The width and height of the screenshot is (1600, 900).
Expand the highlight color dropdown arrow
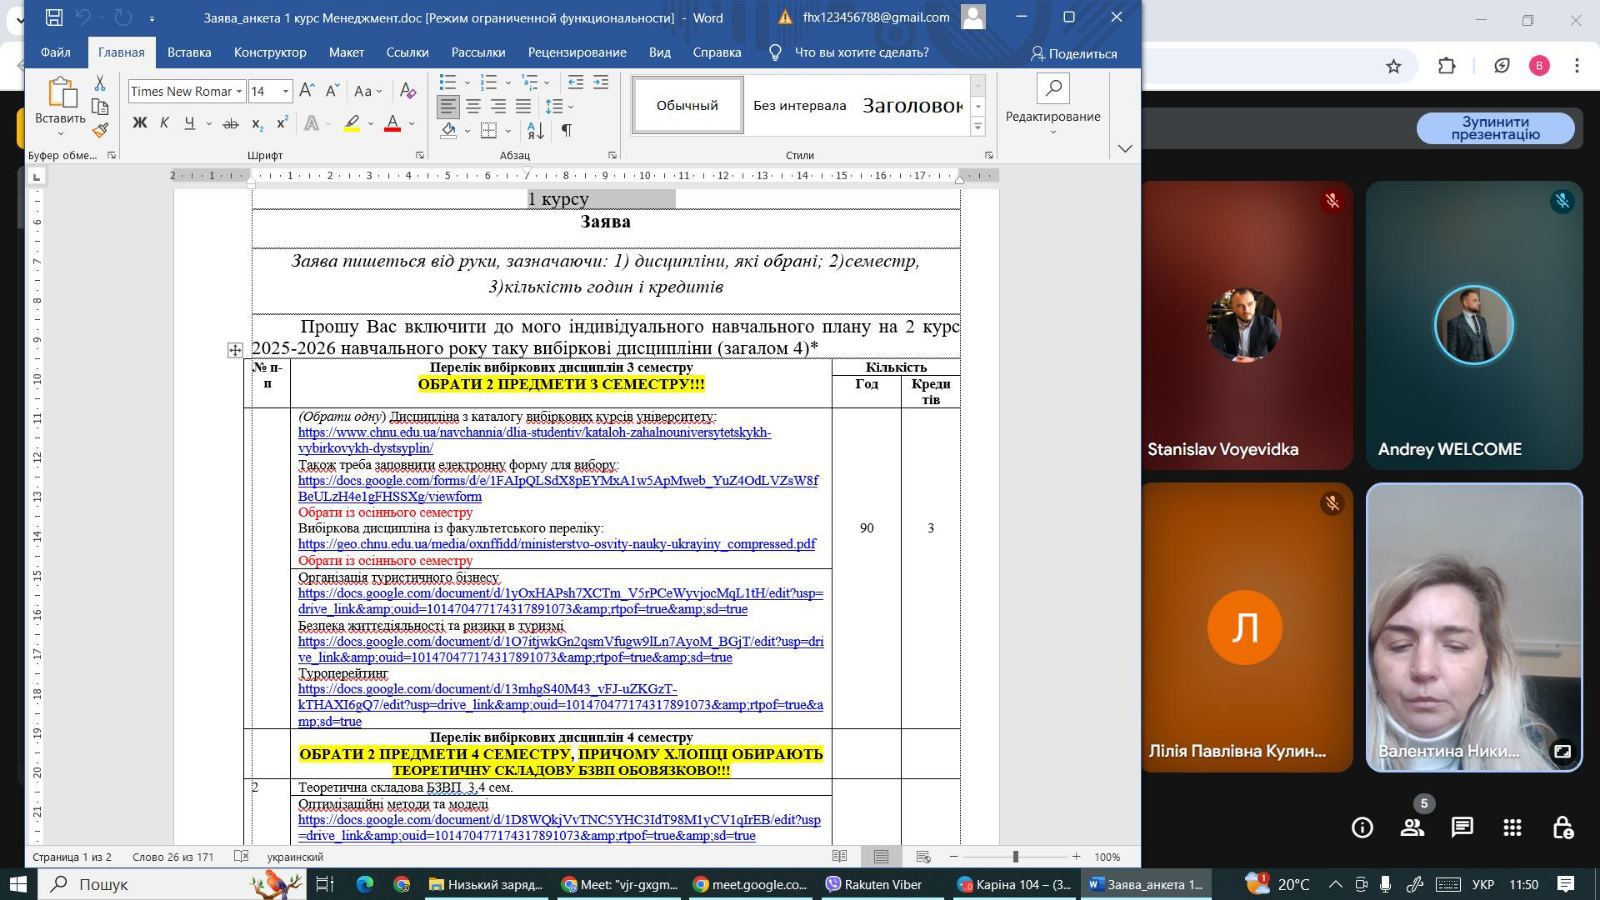click(x=371, y=123)
